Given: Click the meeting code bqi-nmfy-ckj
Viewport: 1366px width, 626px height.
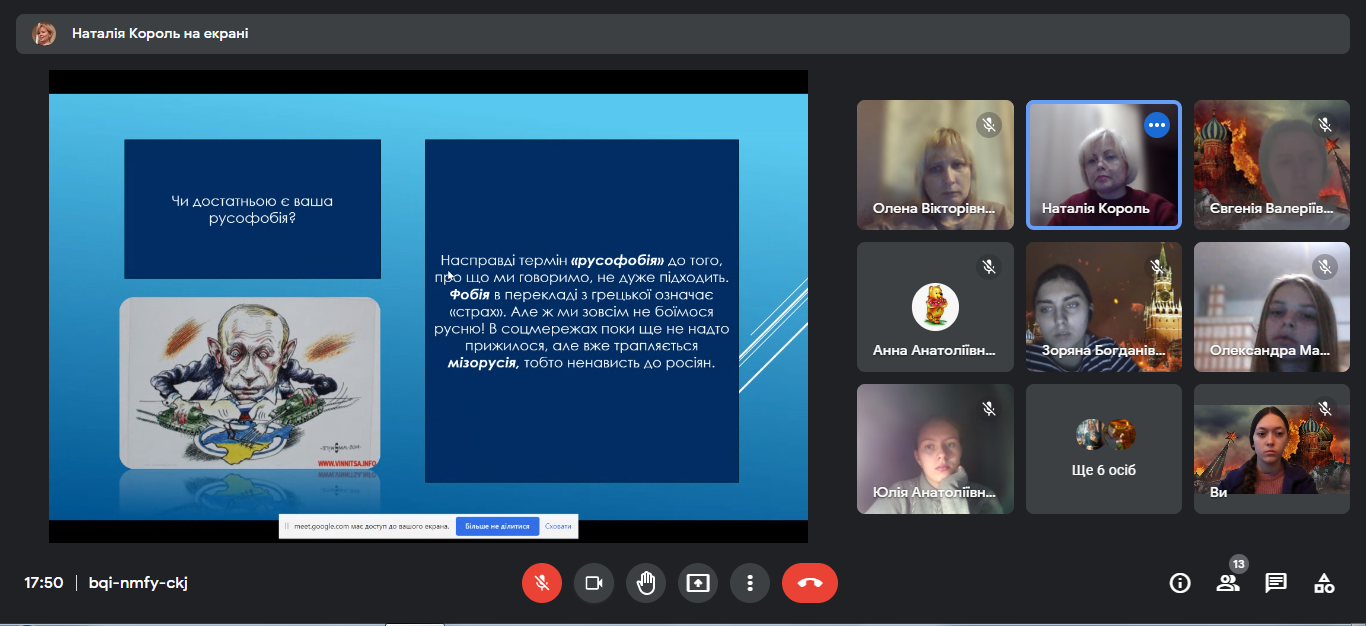Looking at the screenshot, I should (138, 583).
